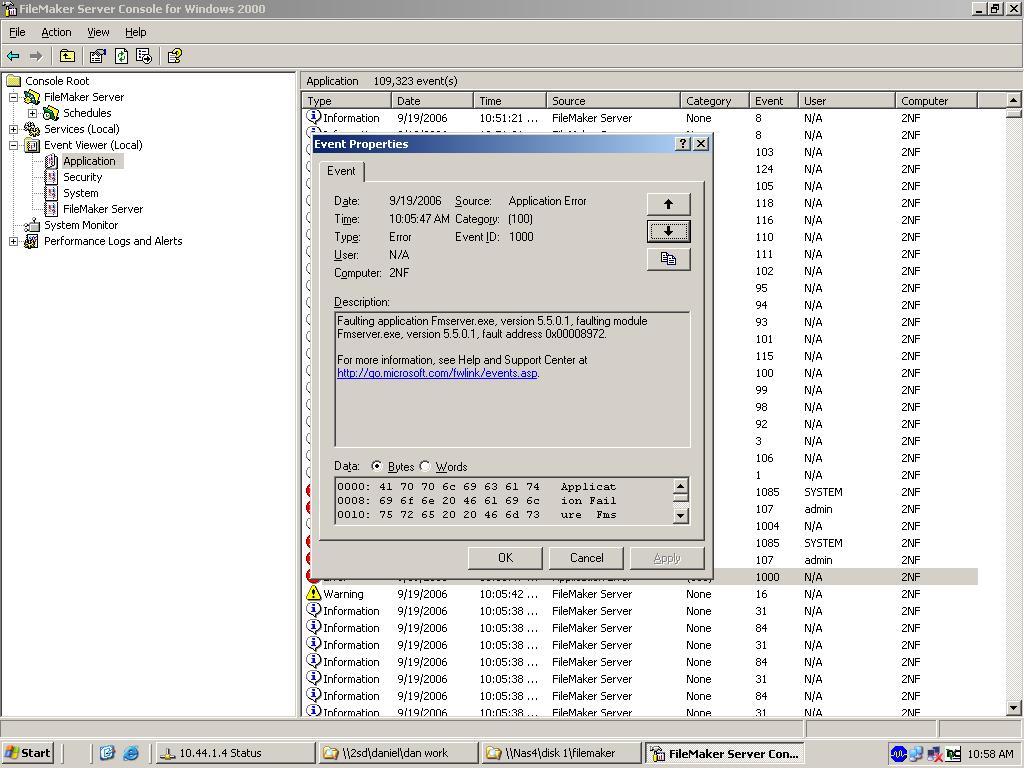This screenshot has height=768, width=1024.
Task: Click the Services (Local) gears icon
Action: tap(31, 129)
